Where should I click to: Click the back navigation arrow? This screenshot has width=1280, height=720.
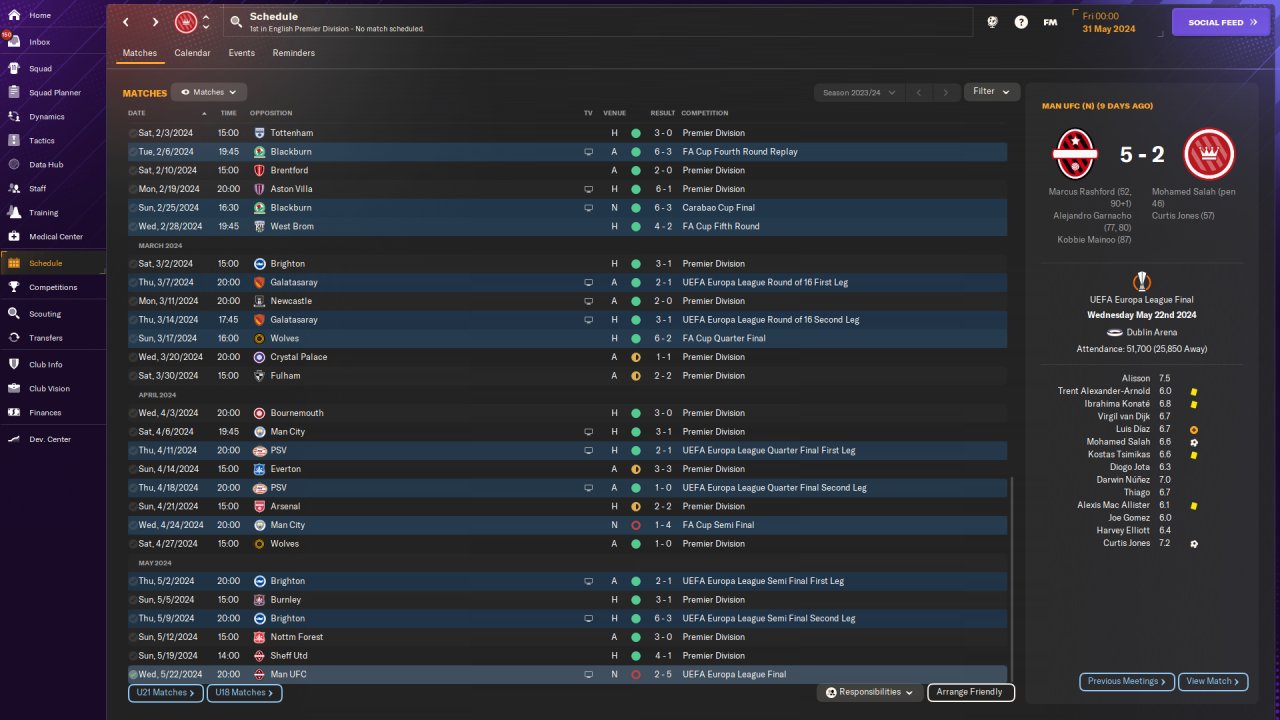tap(126, 22)
